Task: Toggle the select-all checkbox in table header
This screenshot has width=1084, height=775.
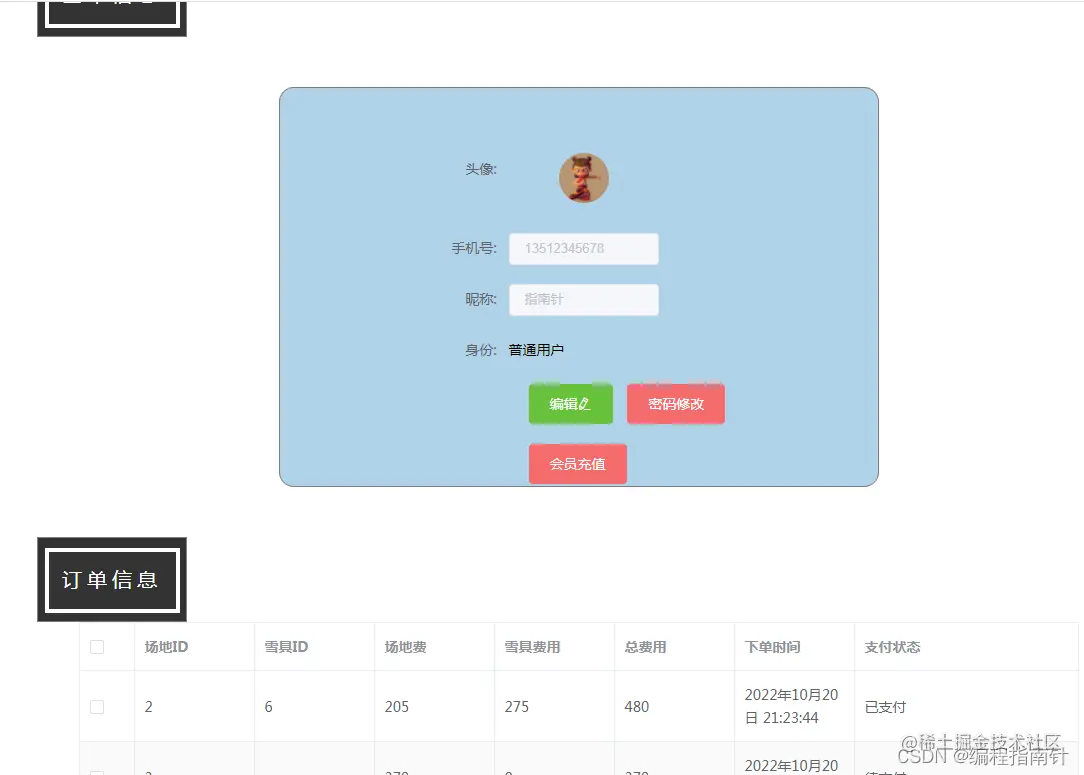Action: [x=97, y=647]
